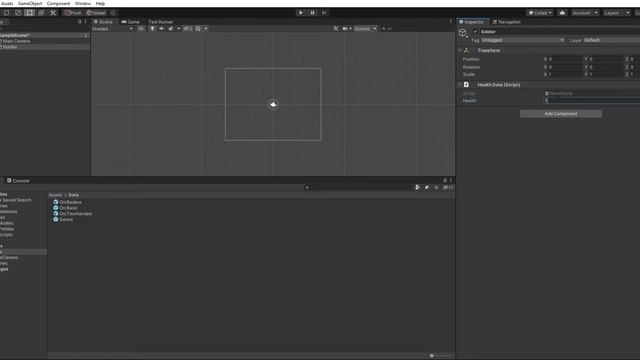Select OrcTwoHanded asset
This screenshot has height=360, width=640.
pos(72,213)
